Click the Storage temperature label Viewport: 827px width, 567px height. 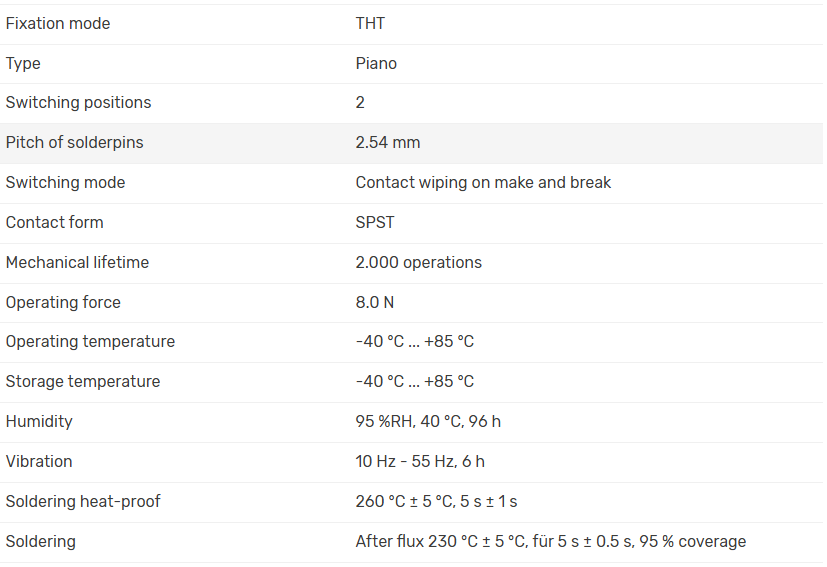(82, 381)
